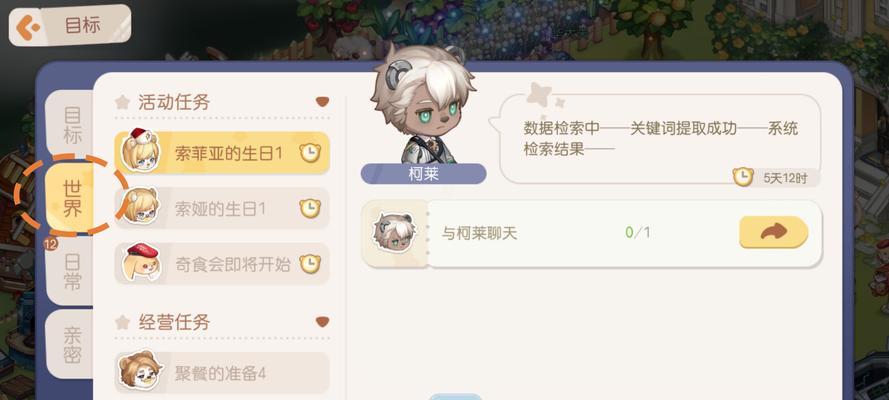Select the 聚餐的准备4 quest entry
Viewport: 889px width, 400px height.
coord(222,373)
